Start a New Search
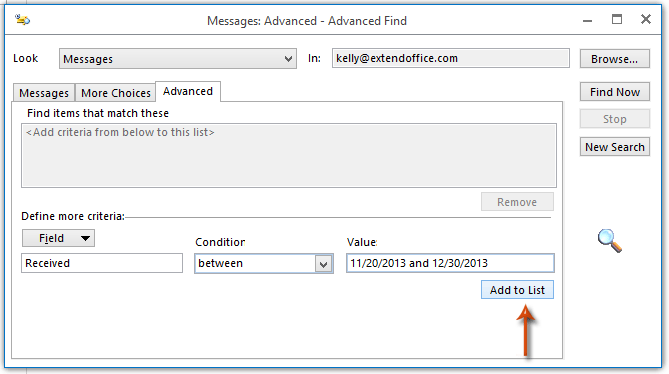The image size is (669, 374). 614,147
